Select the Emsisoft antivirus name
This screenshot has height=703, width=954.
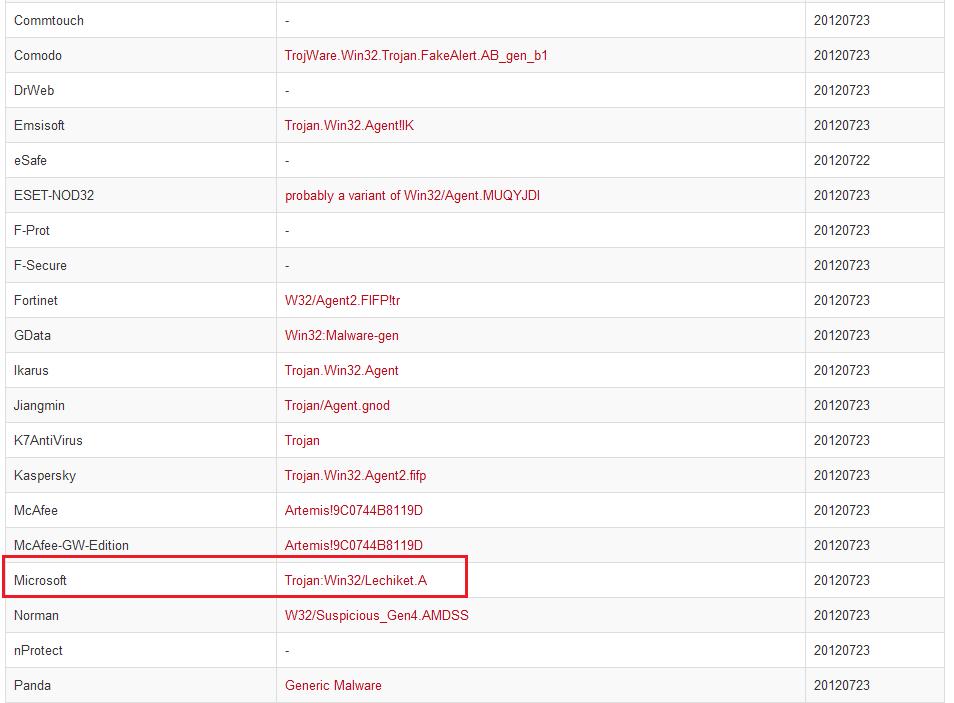point(39,125)
